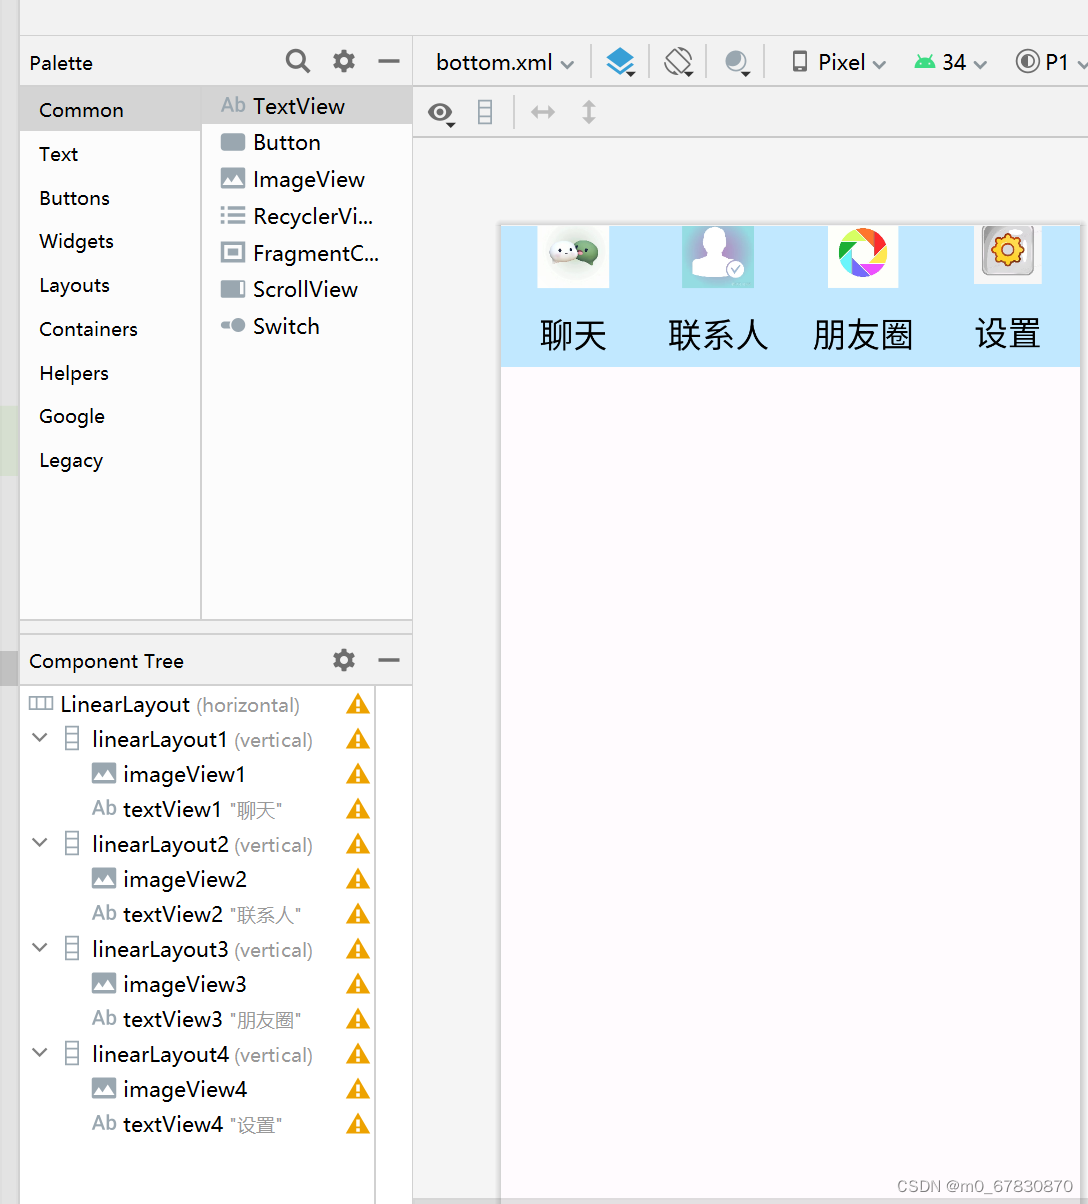Click warning icon for linearLayout1
This screenshot has height=1204, width=1088.
click(x=358, y=740)
